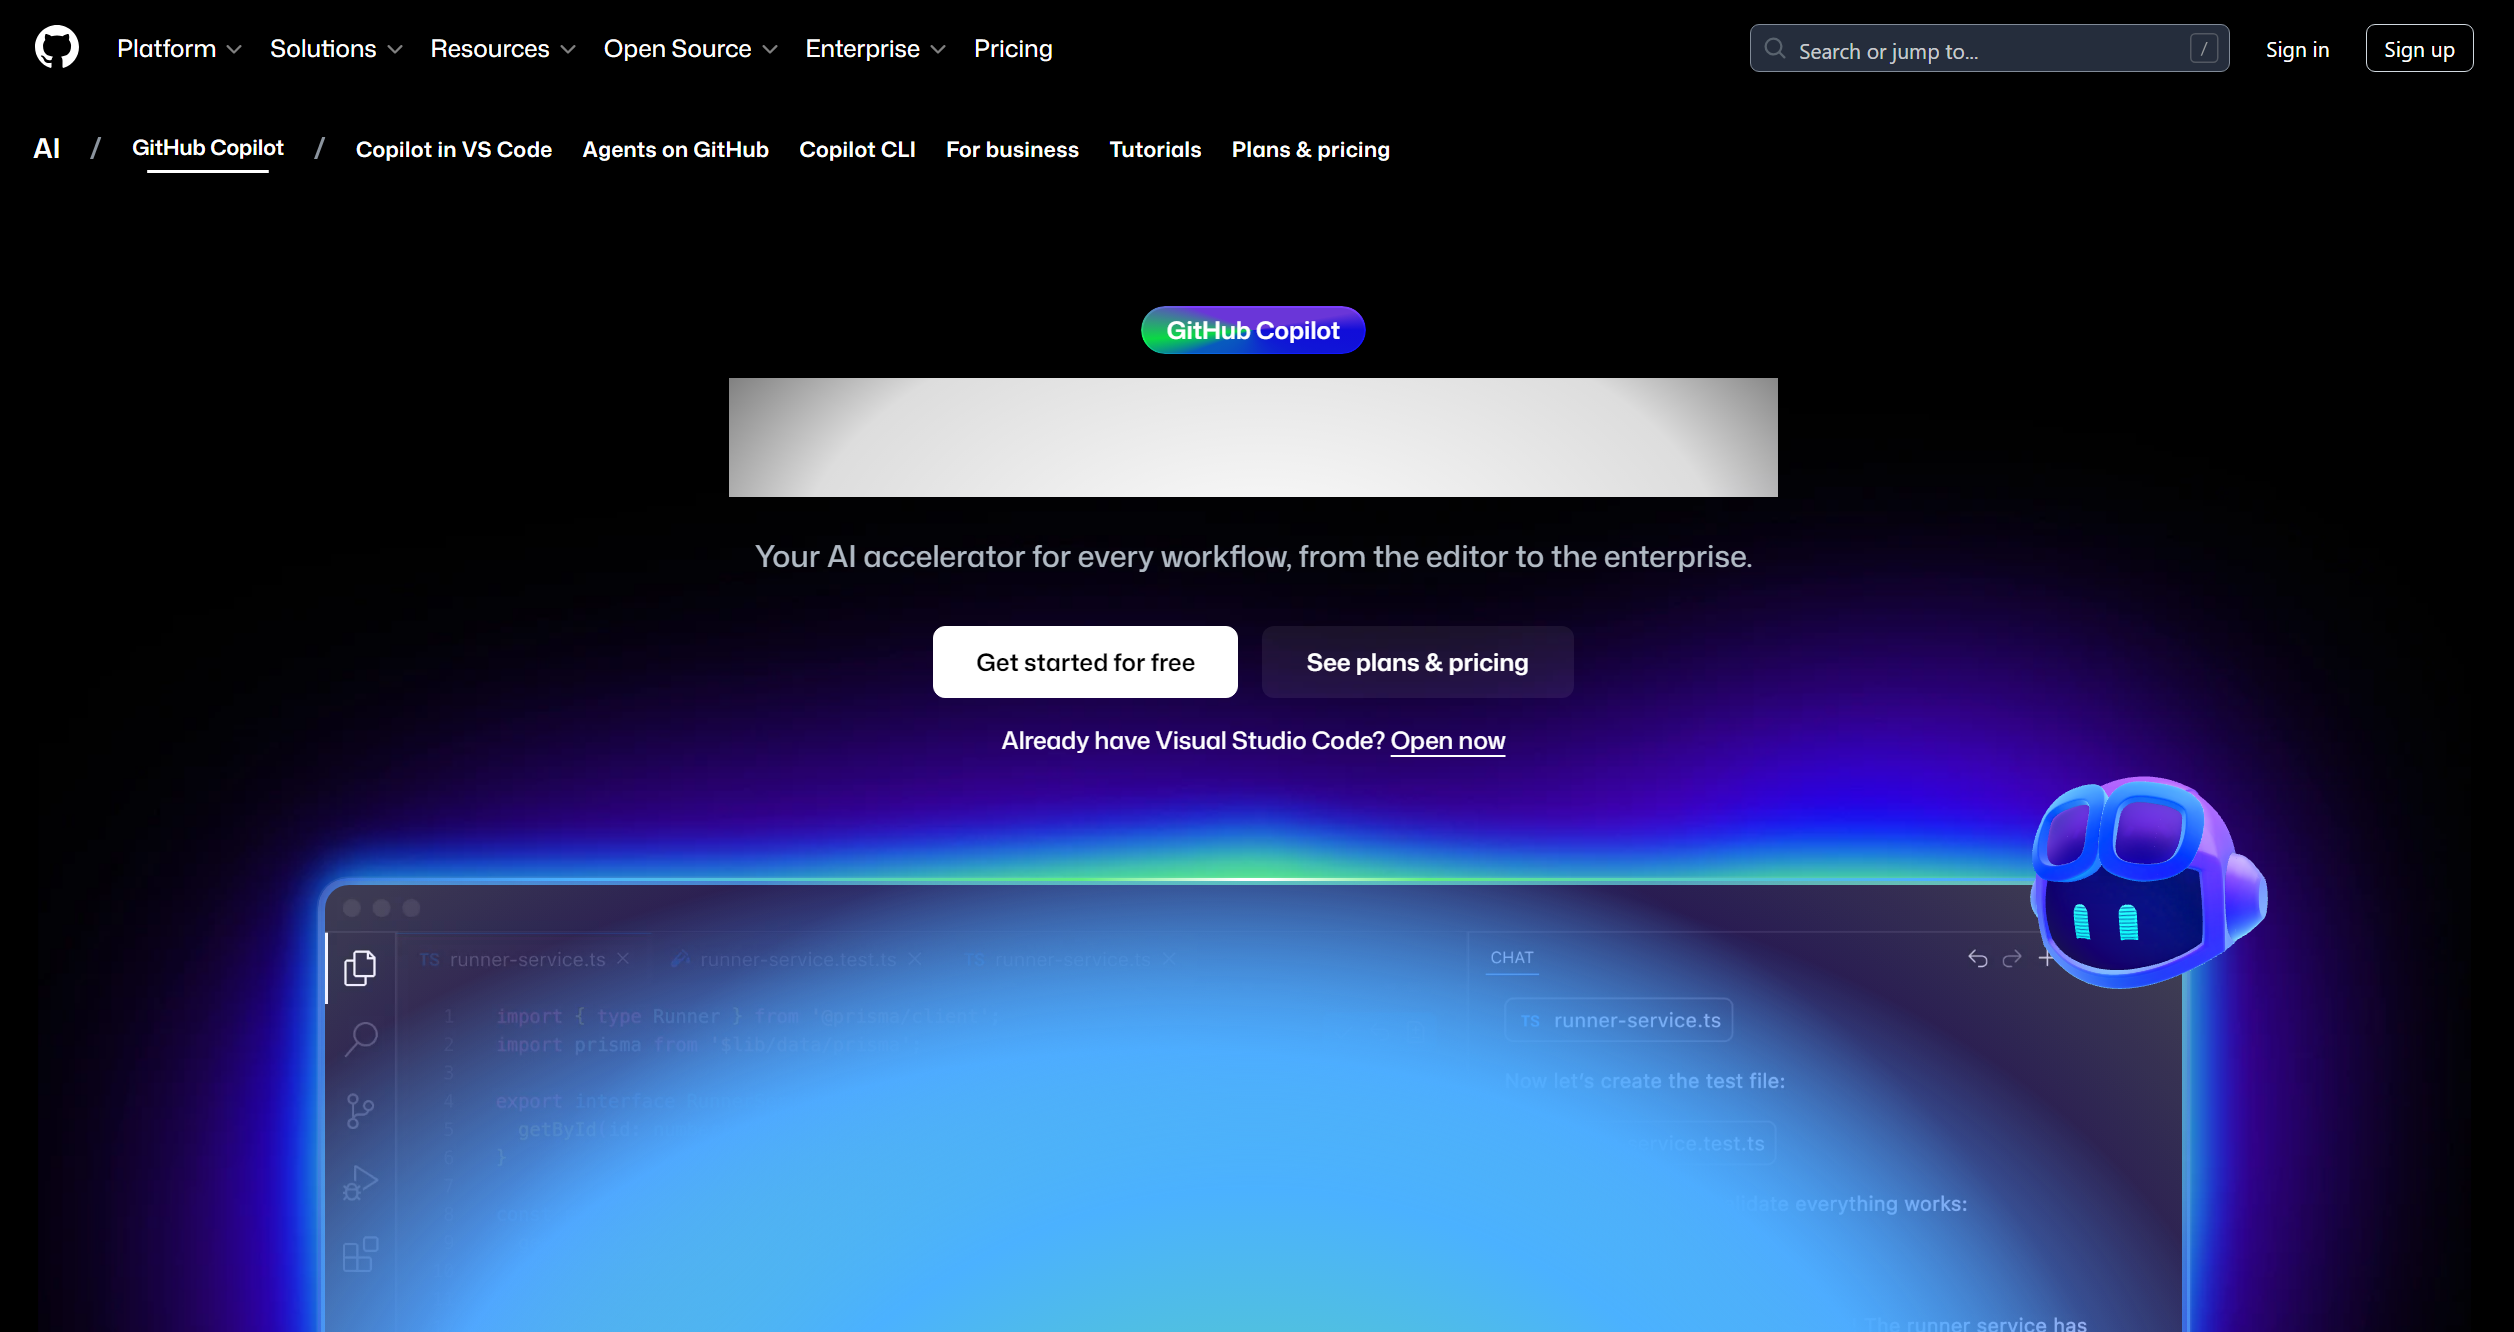Click the Sign up button
Screen dimensions: 2514x1332
pyautogui.click(x=2418, y=49)
